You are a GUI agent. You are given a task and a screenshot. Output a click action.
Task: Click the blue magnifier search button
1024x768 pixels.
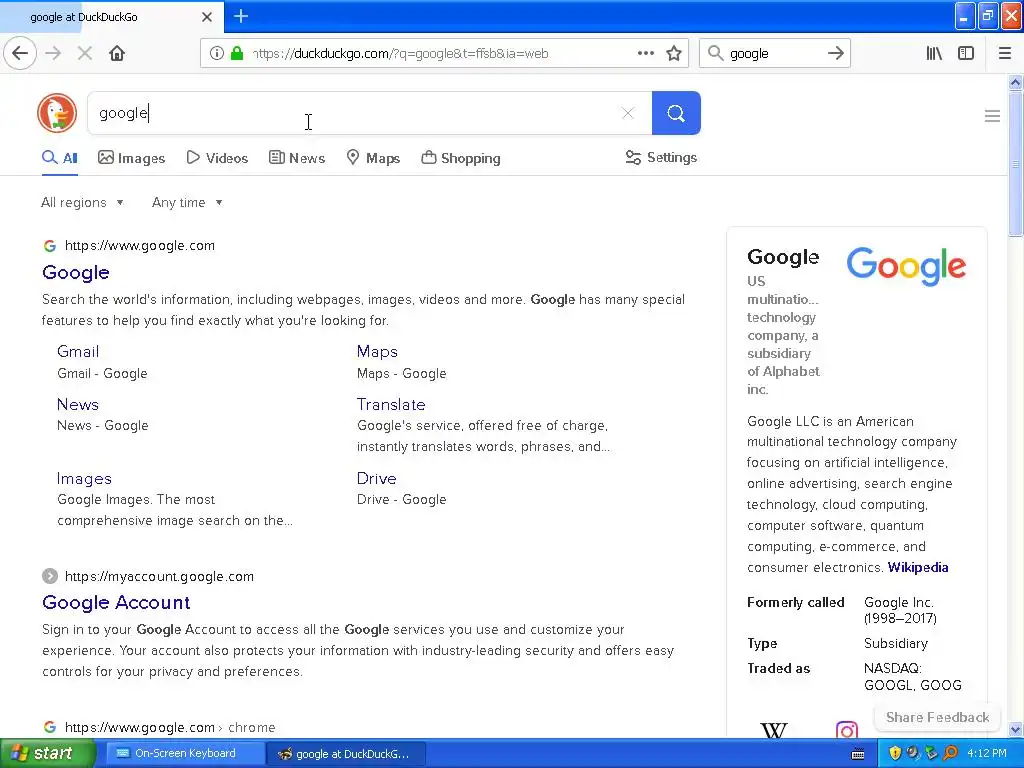coord(676,114)
